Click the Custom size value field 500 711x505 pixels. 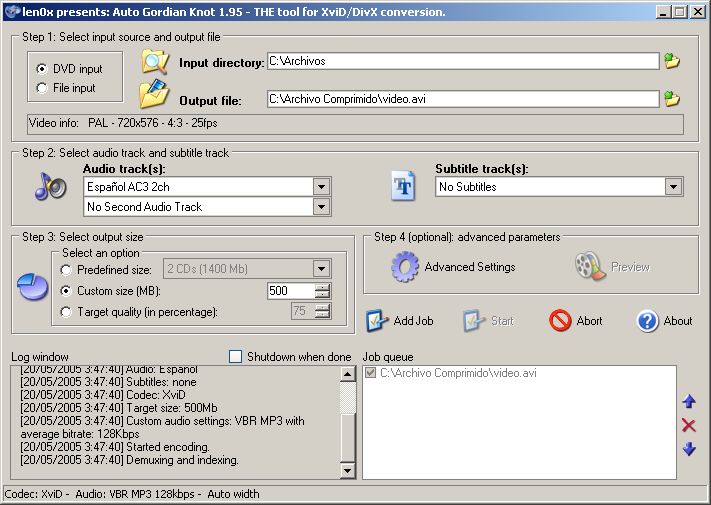[x=291, y=291]
